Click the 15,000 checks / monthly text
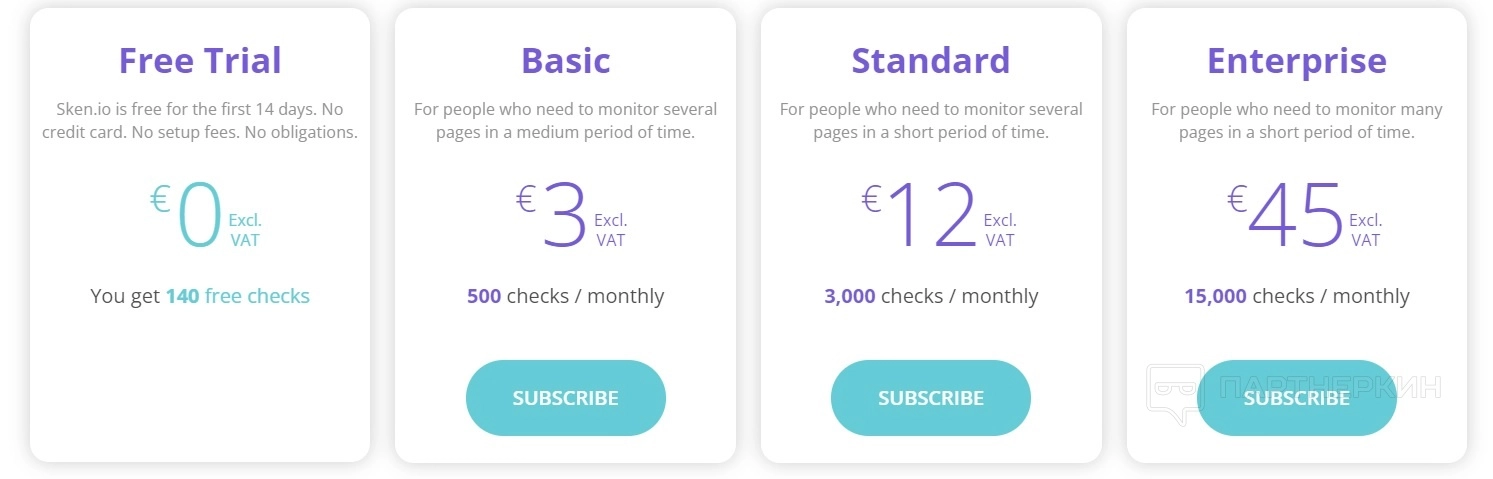 [1296, 296]
